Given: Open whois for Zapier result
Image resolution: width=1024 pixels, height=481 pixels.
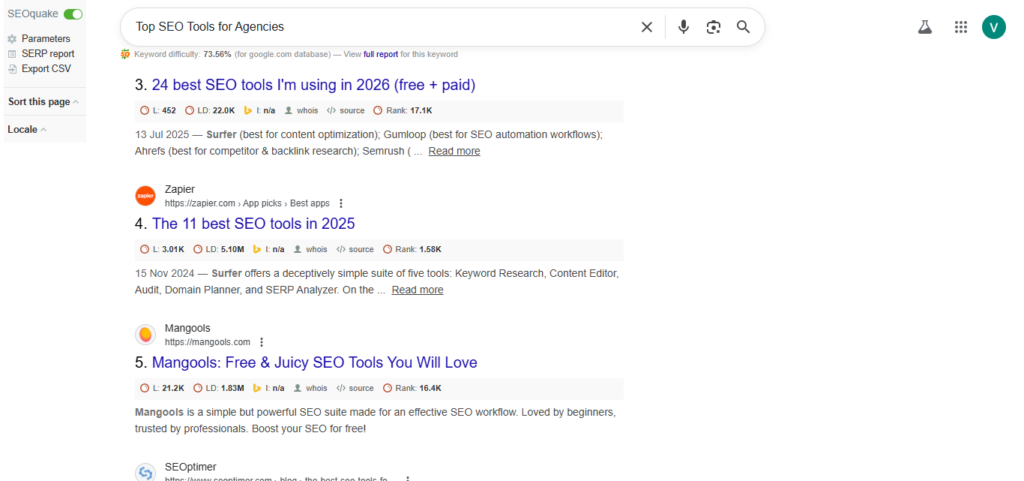Looking at the screenshot, I should click(x=310, y=249).
